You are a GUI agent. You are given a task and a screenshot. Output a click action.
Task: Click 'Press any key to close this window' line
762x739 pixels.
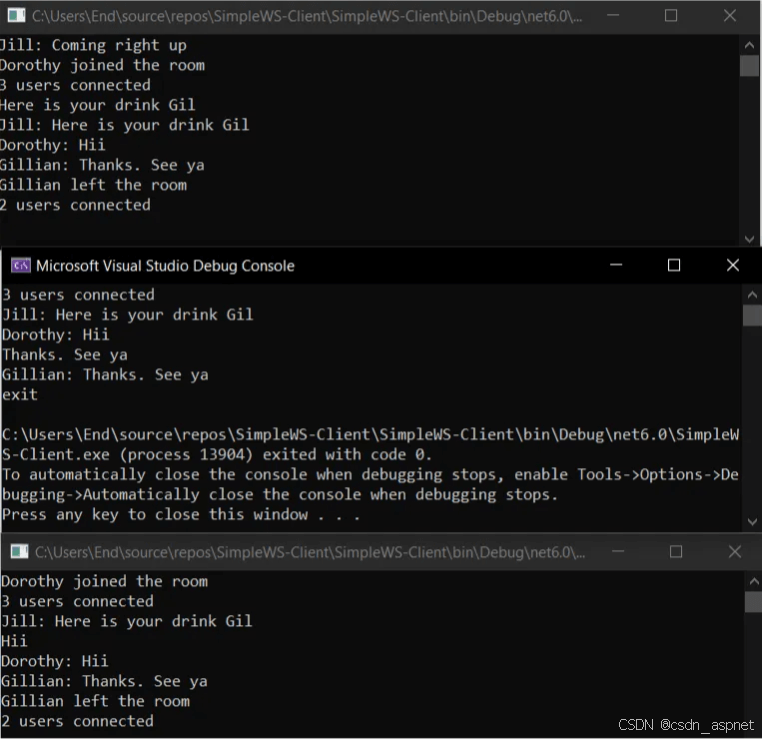[181, 515]
